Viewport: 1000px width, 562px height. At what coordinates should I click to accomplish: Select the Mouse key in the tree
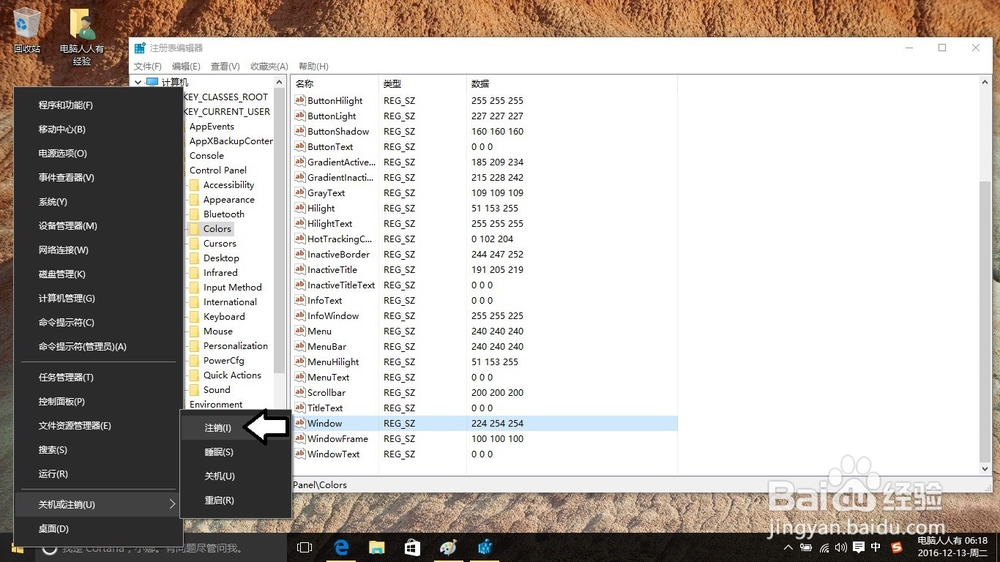(x=218, y=332)
